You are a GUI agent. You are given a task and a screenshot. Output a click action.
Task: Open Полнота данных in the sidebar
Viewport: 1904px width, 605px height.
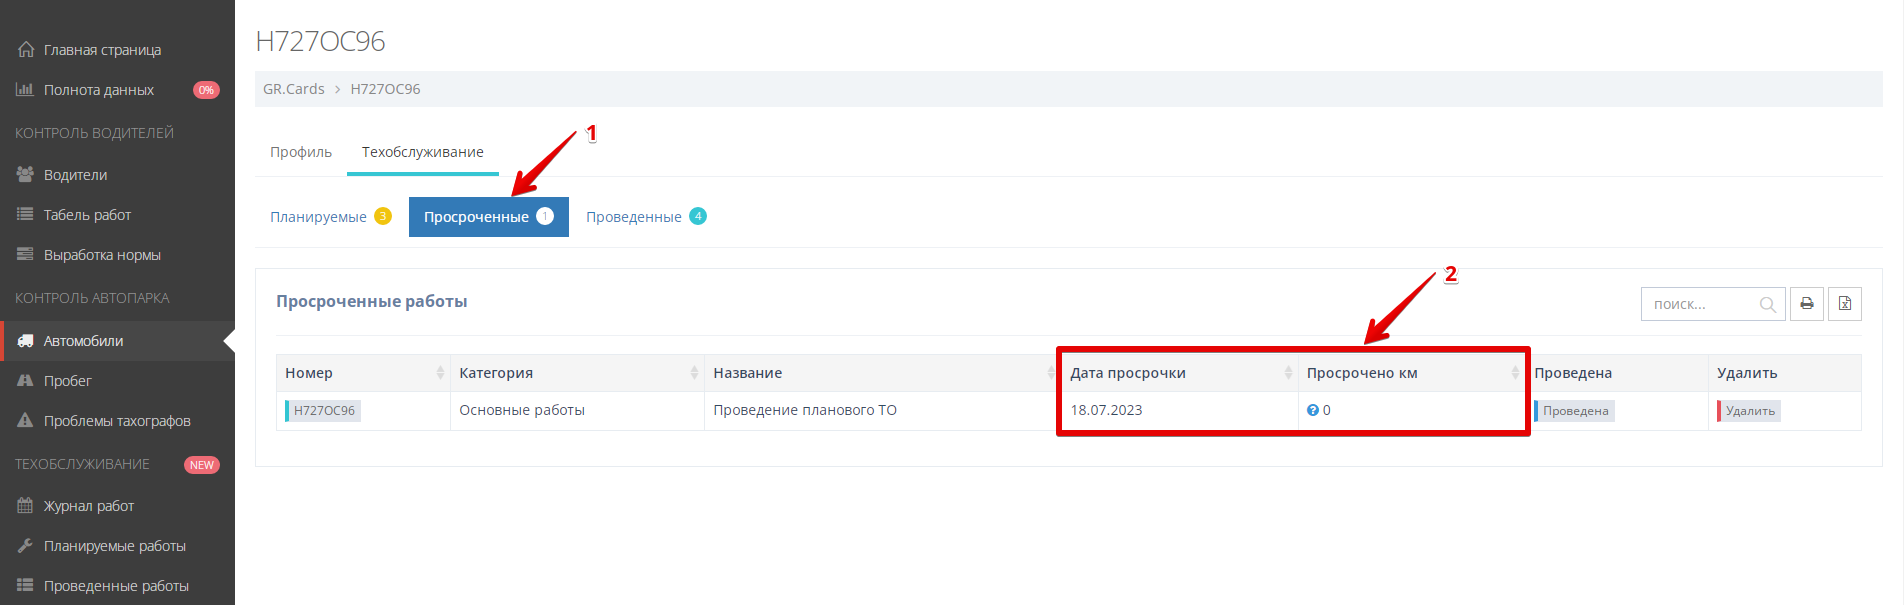(98, 90)
